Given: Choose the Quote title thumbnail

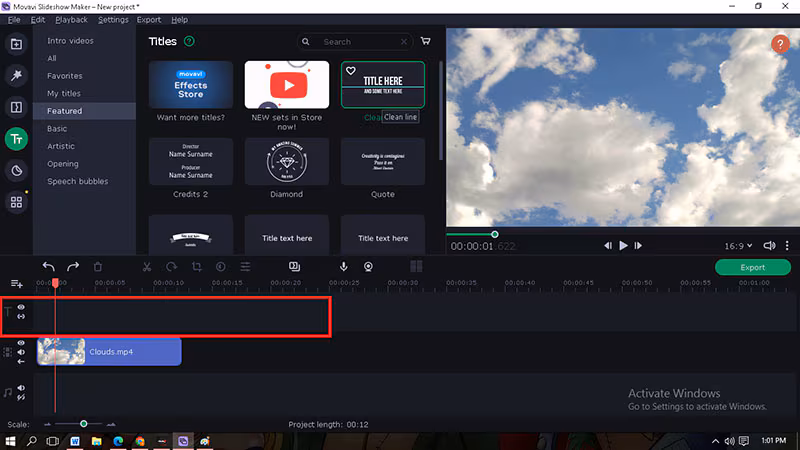Looking at the screenshot, I should click(x=383, y=162).
